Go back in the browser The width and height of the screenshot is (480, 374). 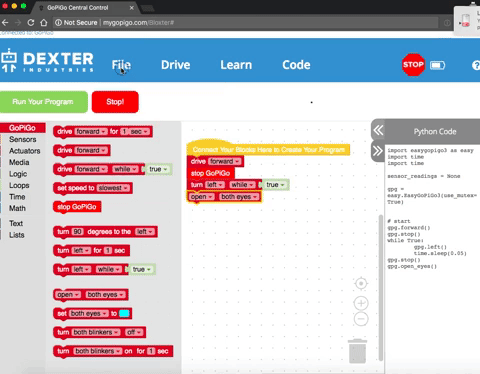[5, 23]
